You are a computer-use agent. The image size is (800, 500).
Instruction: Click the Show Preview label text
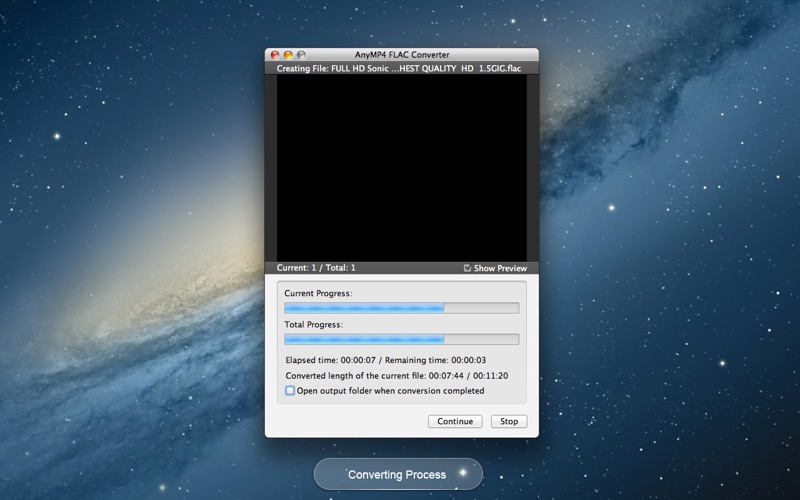500,268
